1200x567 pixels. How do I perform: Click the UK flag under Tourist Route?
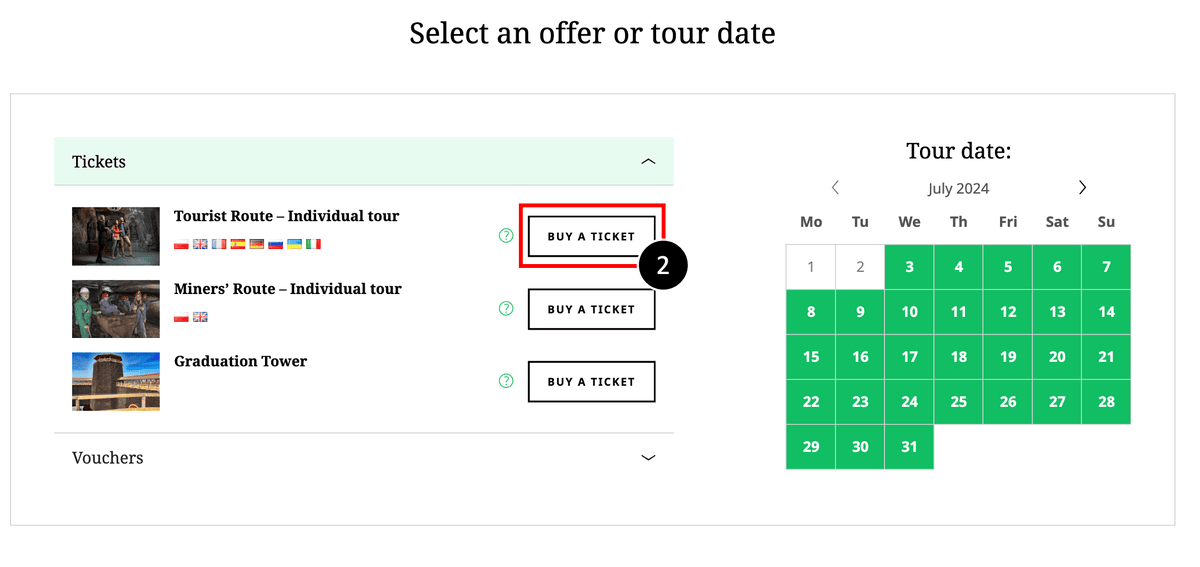200,244
